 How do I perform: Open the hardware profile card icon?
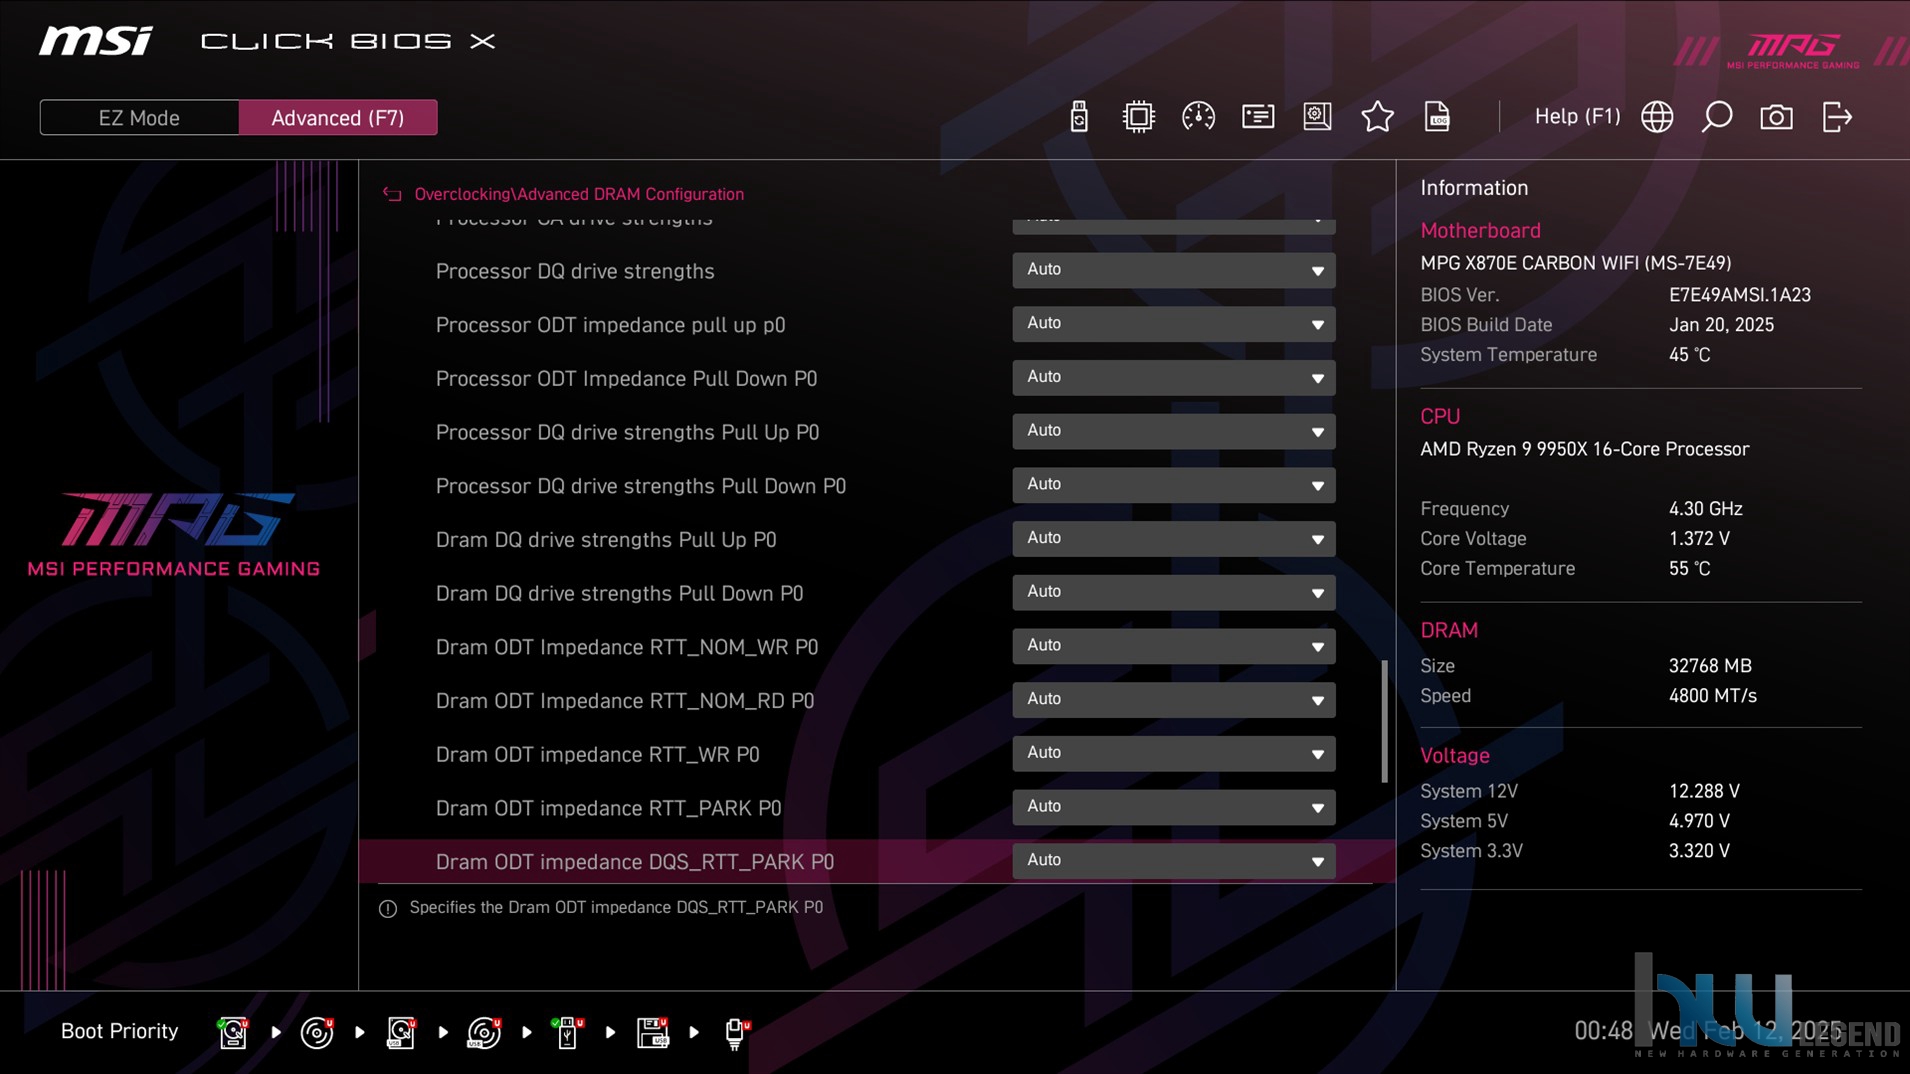point(1258,117)
